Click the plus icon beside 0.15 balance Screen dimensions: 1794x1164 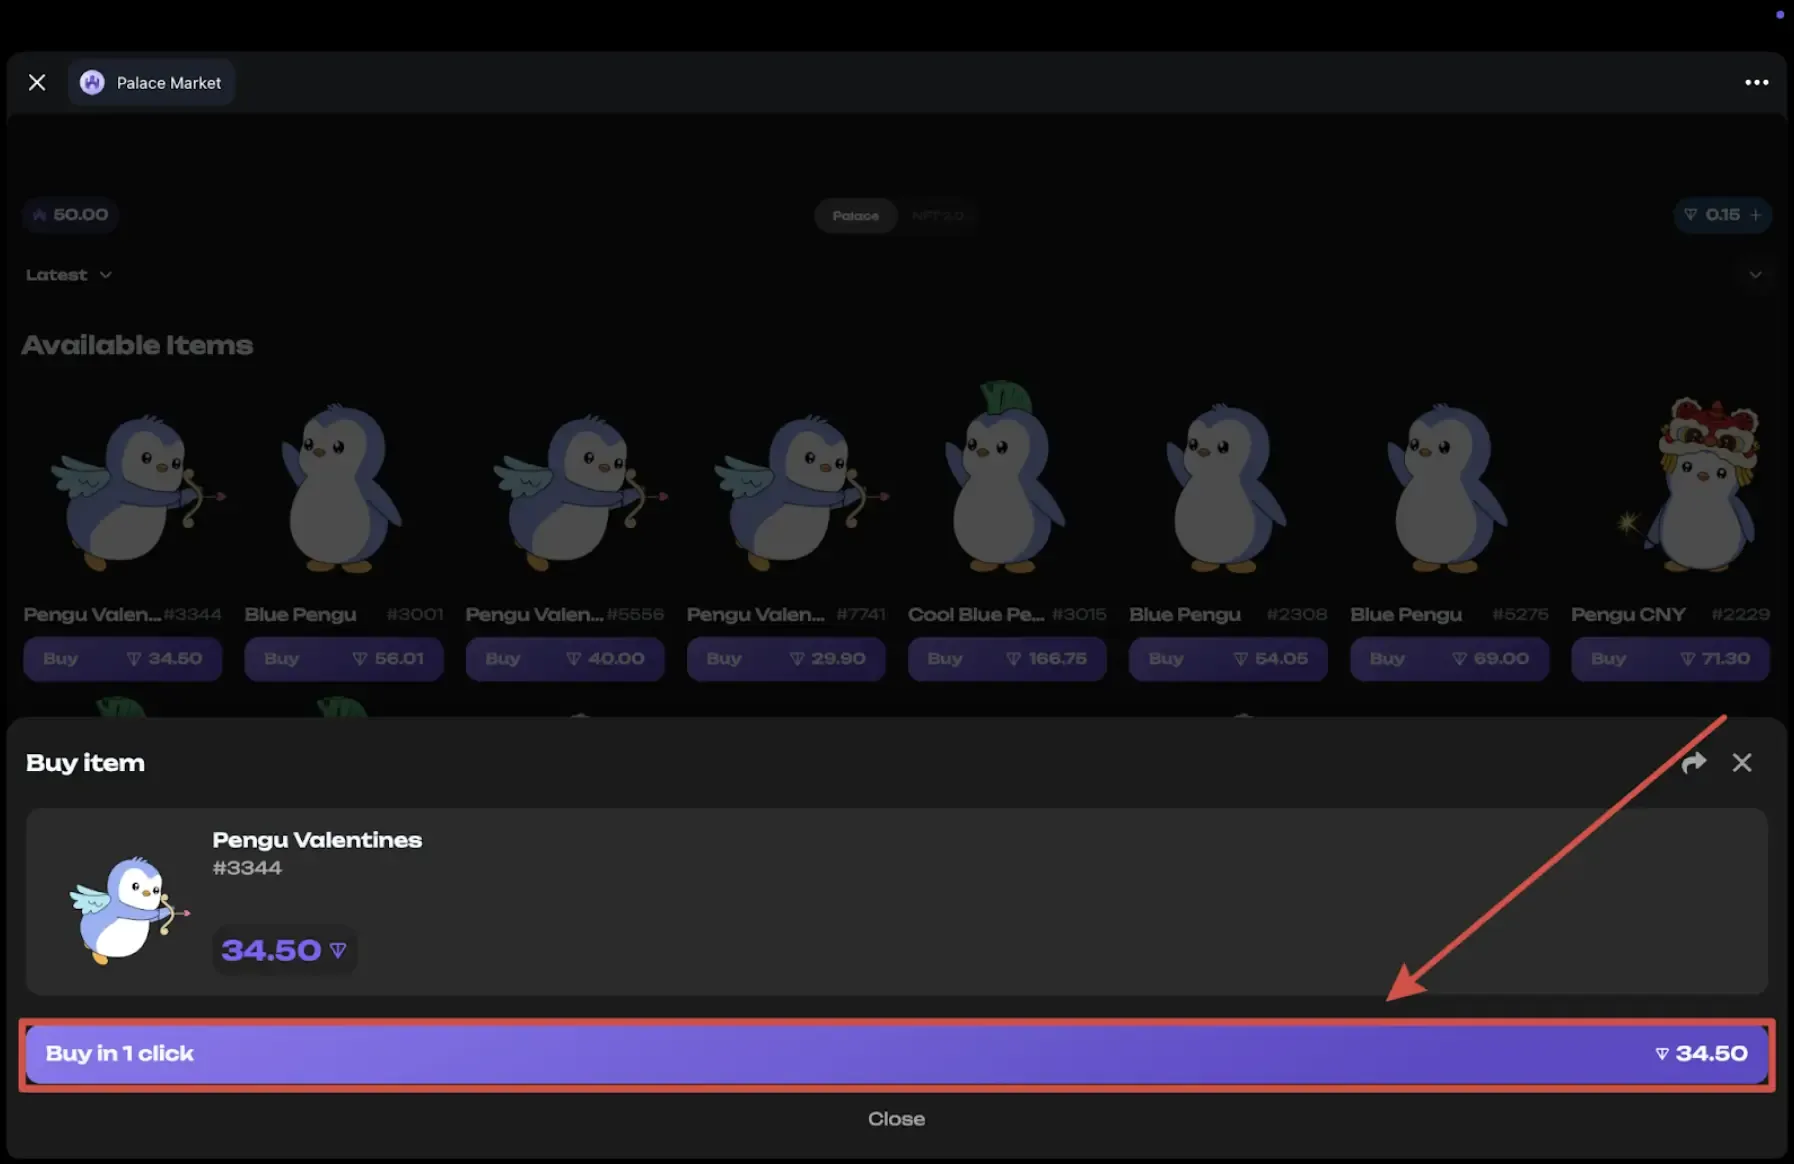click(1756, 215)
